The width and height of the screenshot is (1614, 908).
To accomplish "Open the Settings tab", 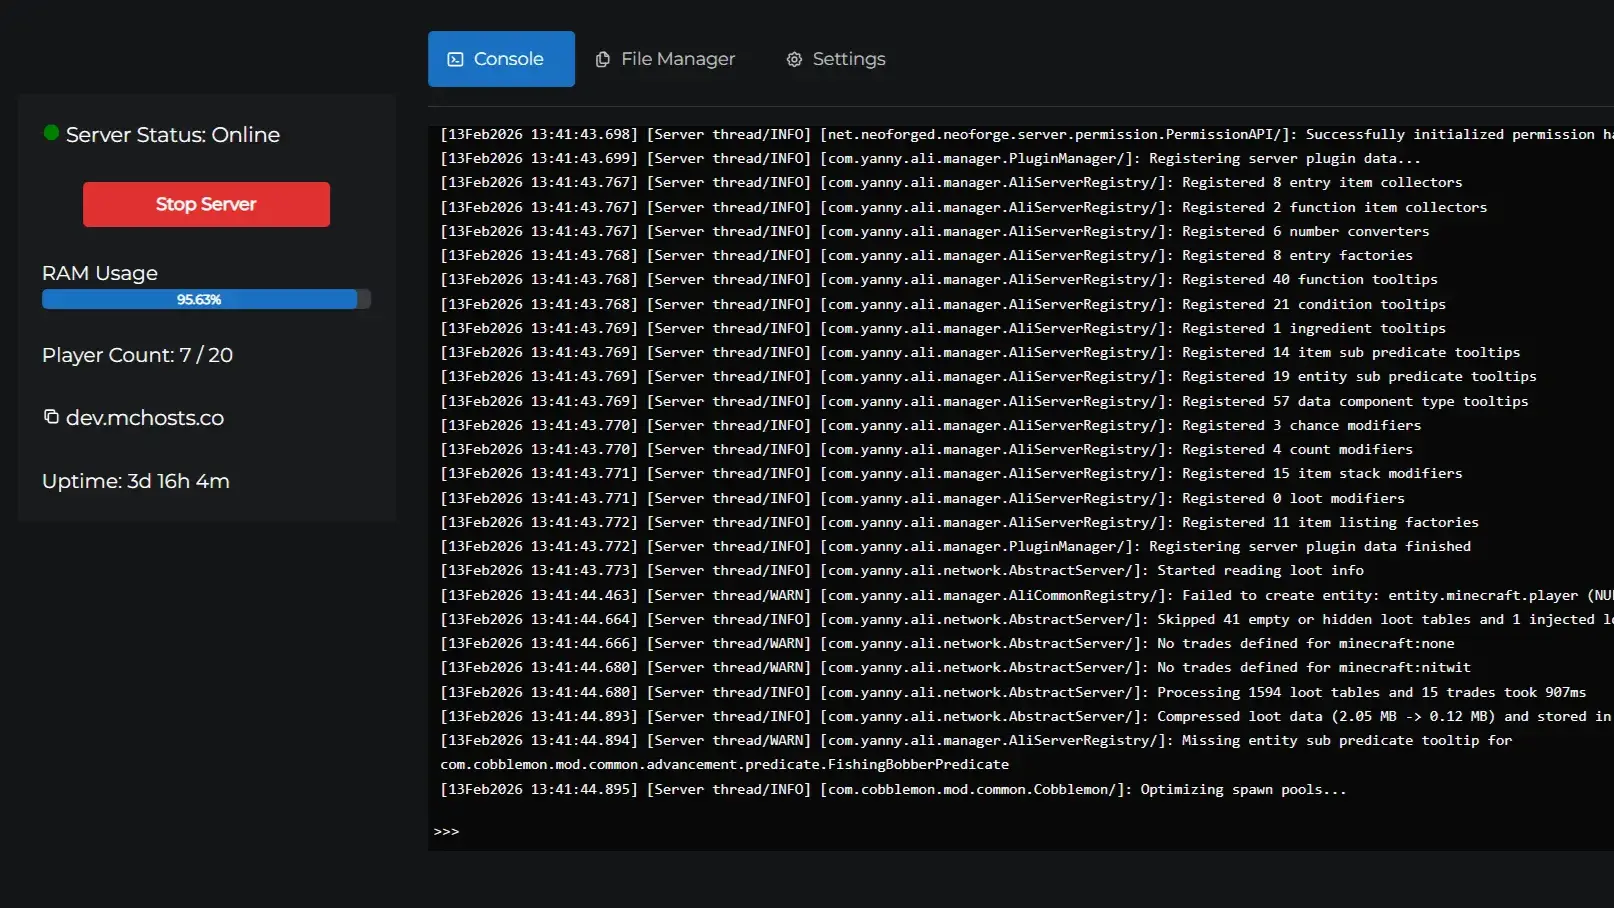I will (836, 59).
